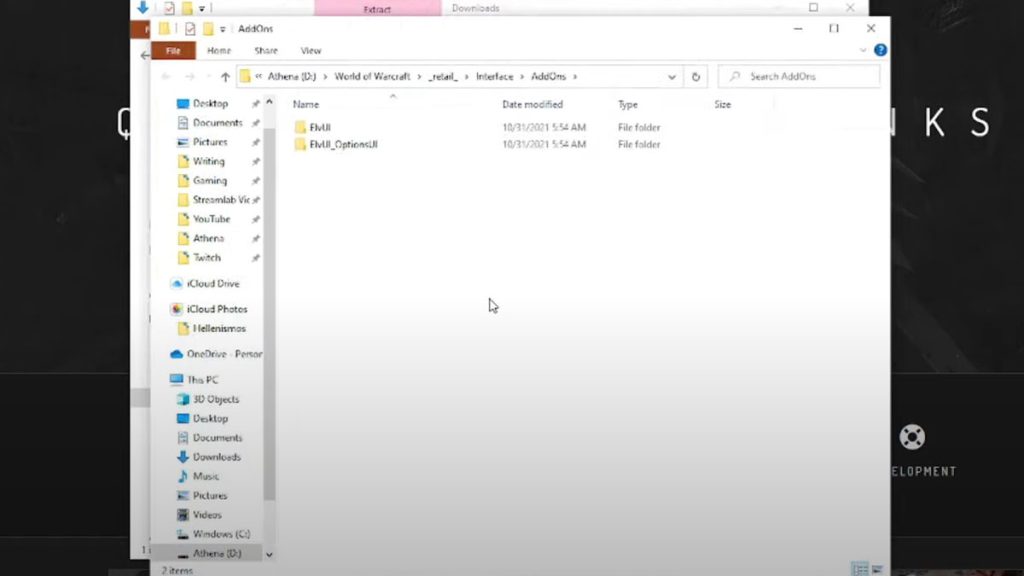Screen dimensions: 1024x576
Task: Open the File menu
Action: click(173, 50)
